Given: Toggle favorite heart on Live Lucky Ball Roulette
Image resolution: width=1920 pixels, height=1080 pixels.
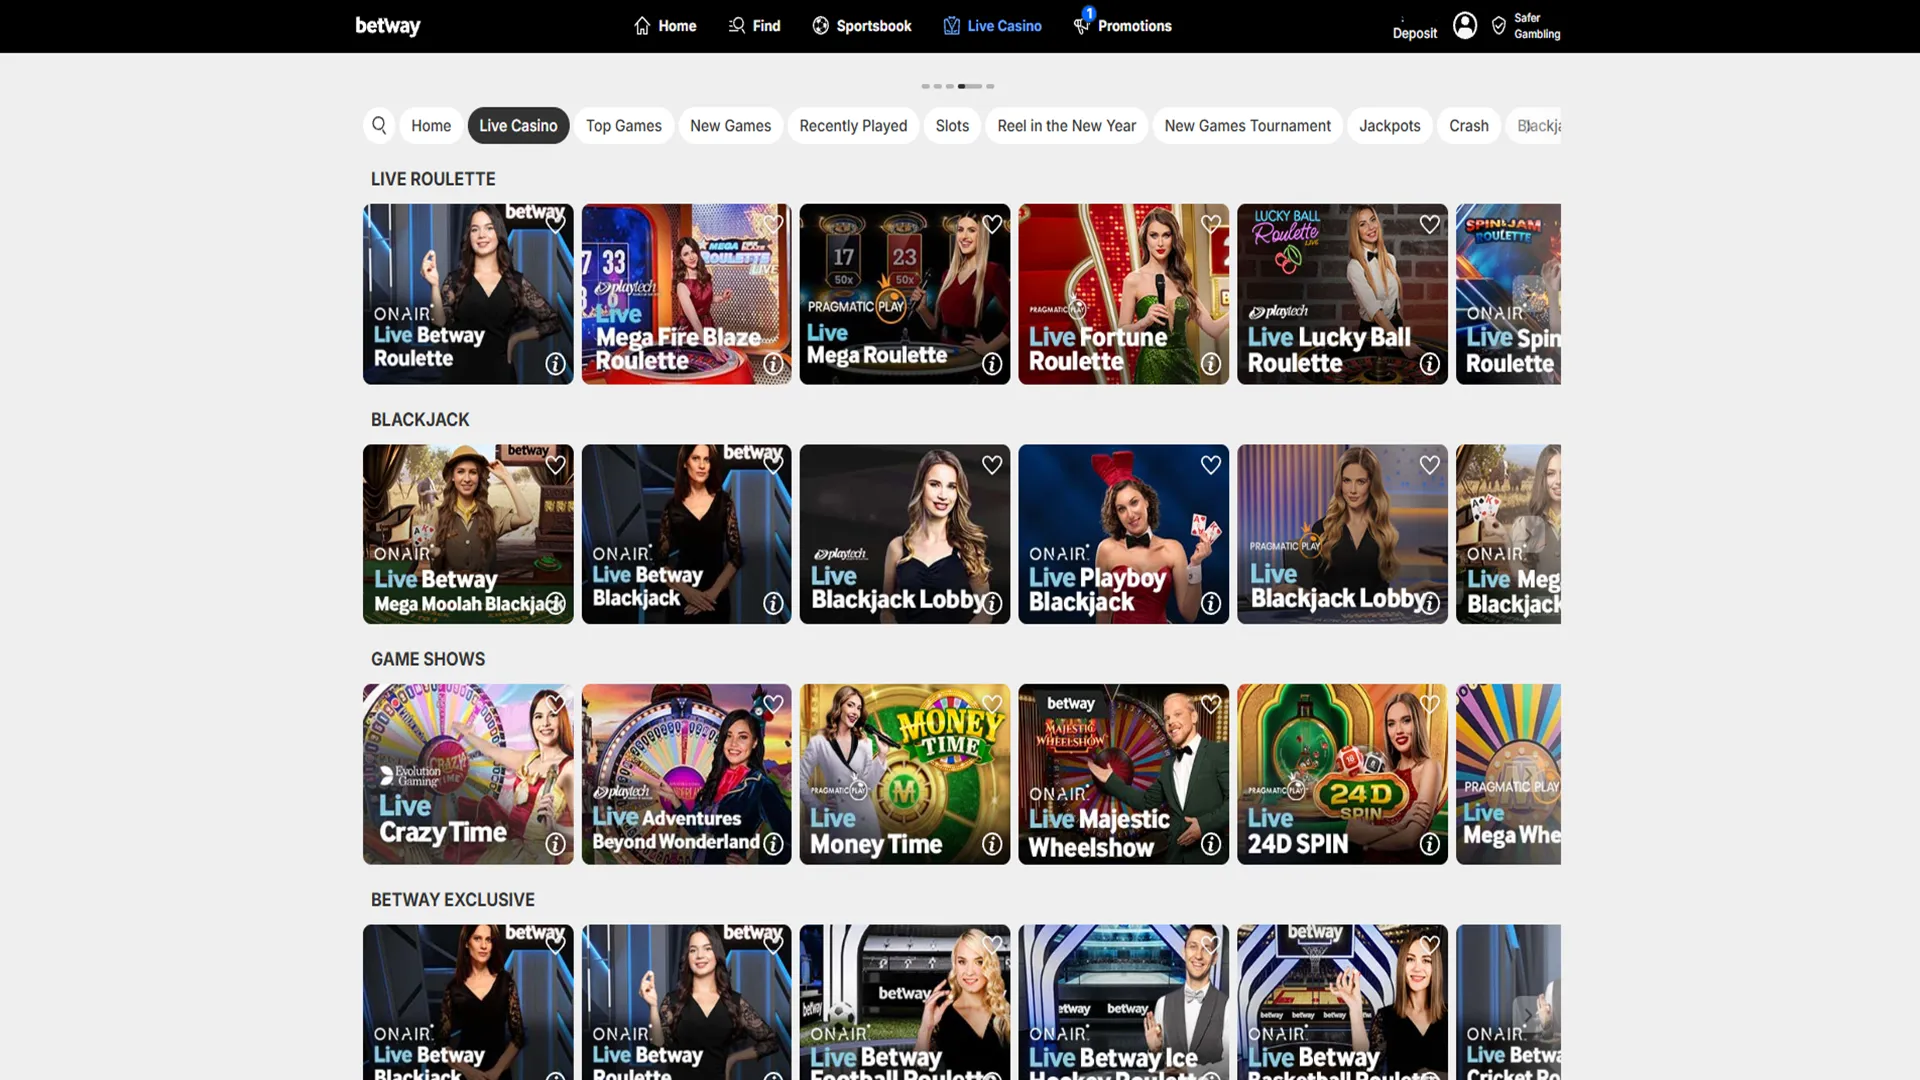Looking at the screenshot, I should [x=1429, y=224].
